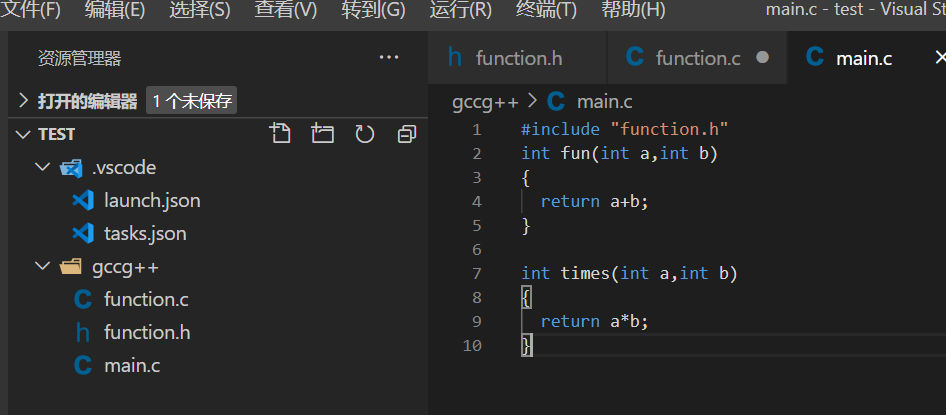Open the 选择(S) menu

[x=200, y=10]
